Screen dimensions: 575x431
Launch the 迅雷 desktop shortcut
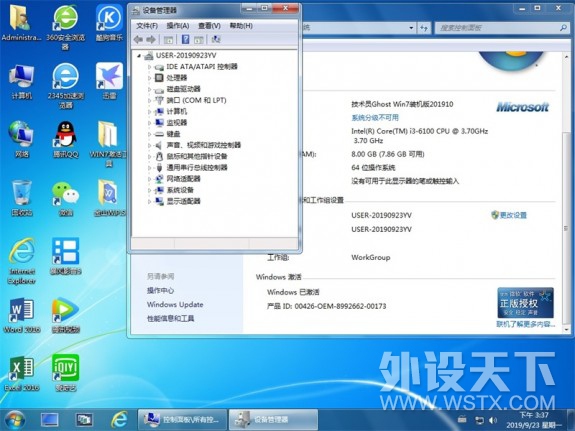109,81
